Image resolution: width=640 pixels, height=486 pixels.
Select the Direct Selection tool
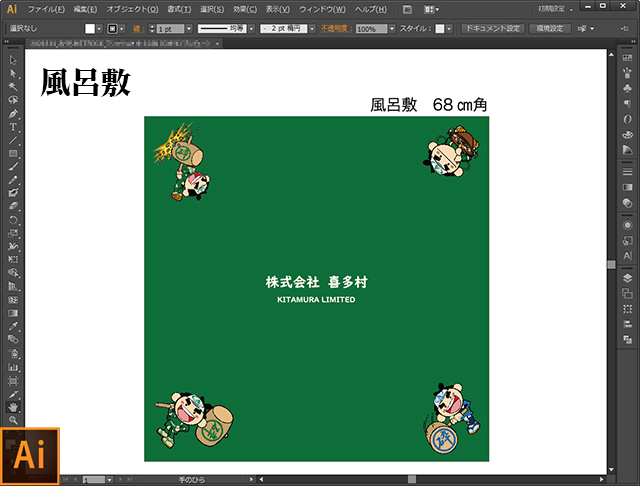13,73
